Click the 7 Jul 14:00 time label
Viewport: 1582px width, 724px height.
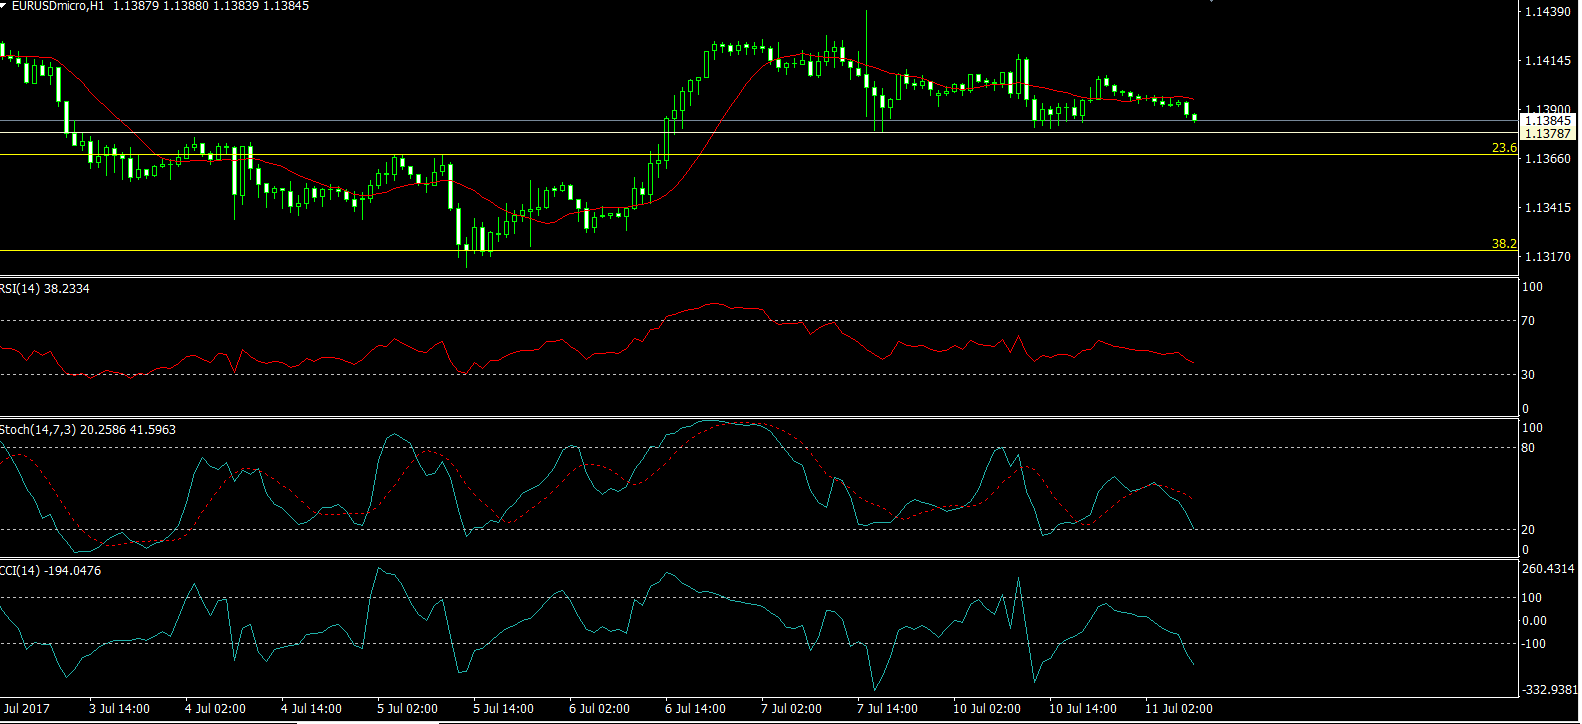click(x=888, y=708)
